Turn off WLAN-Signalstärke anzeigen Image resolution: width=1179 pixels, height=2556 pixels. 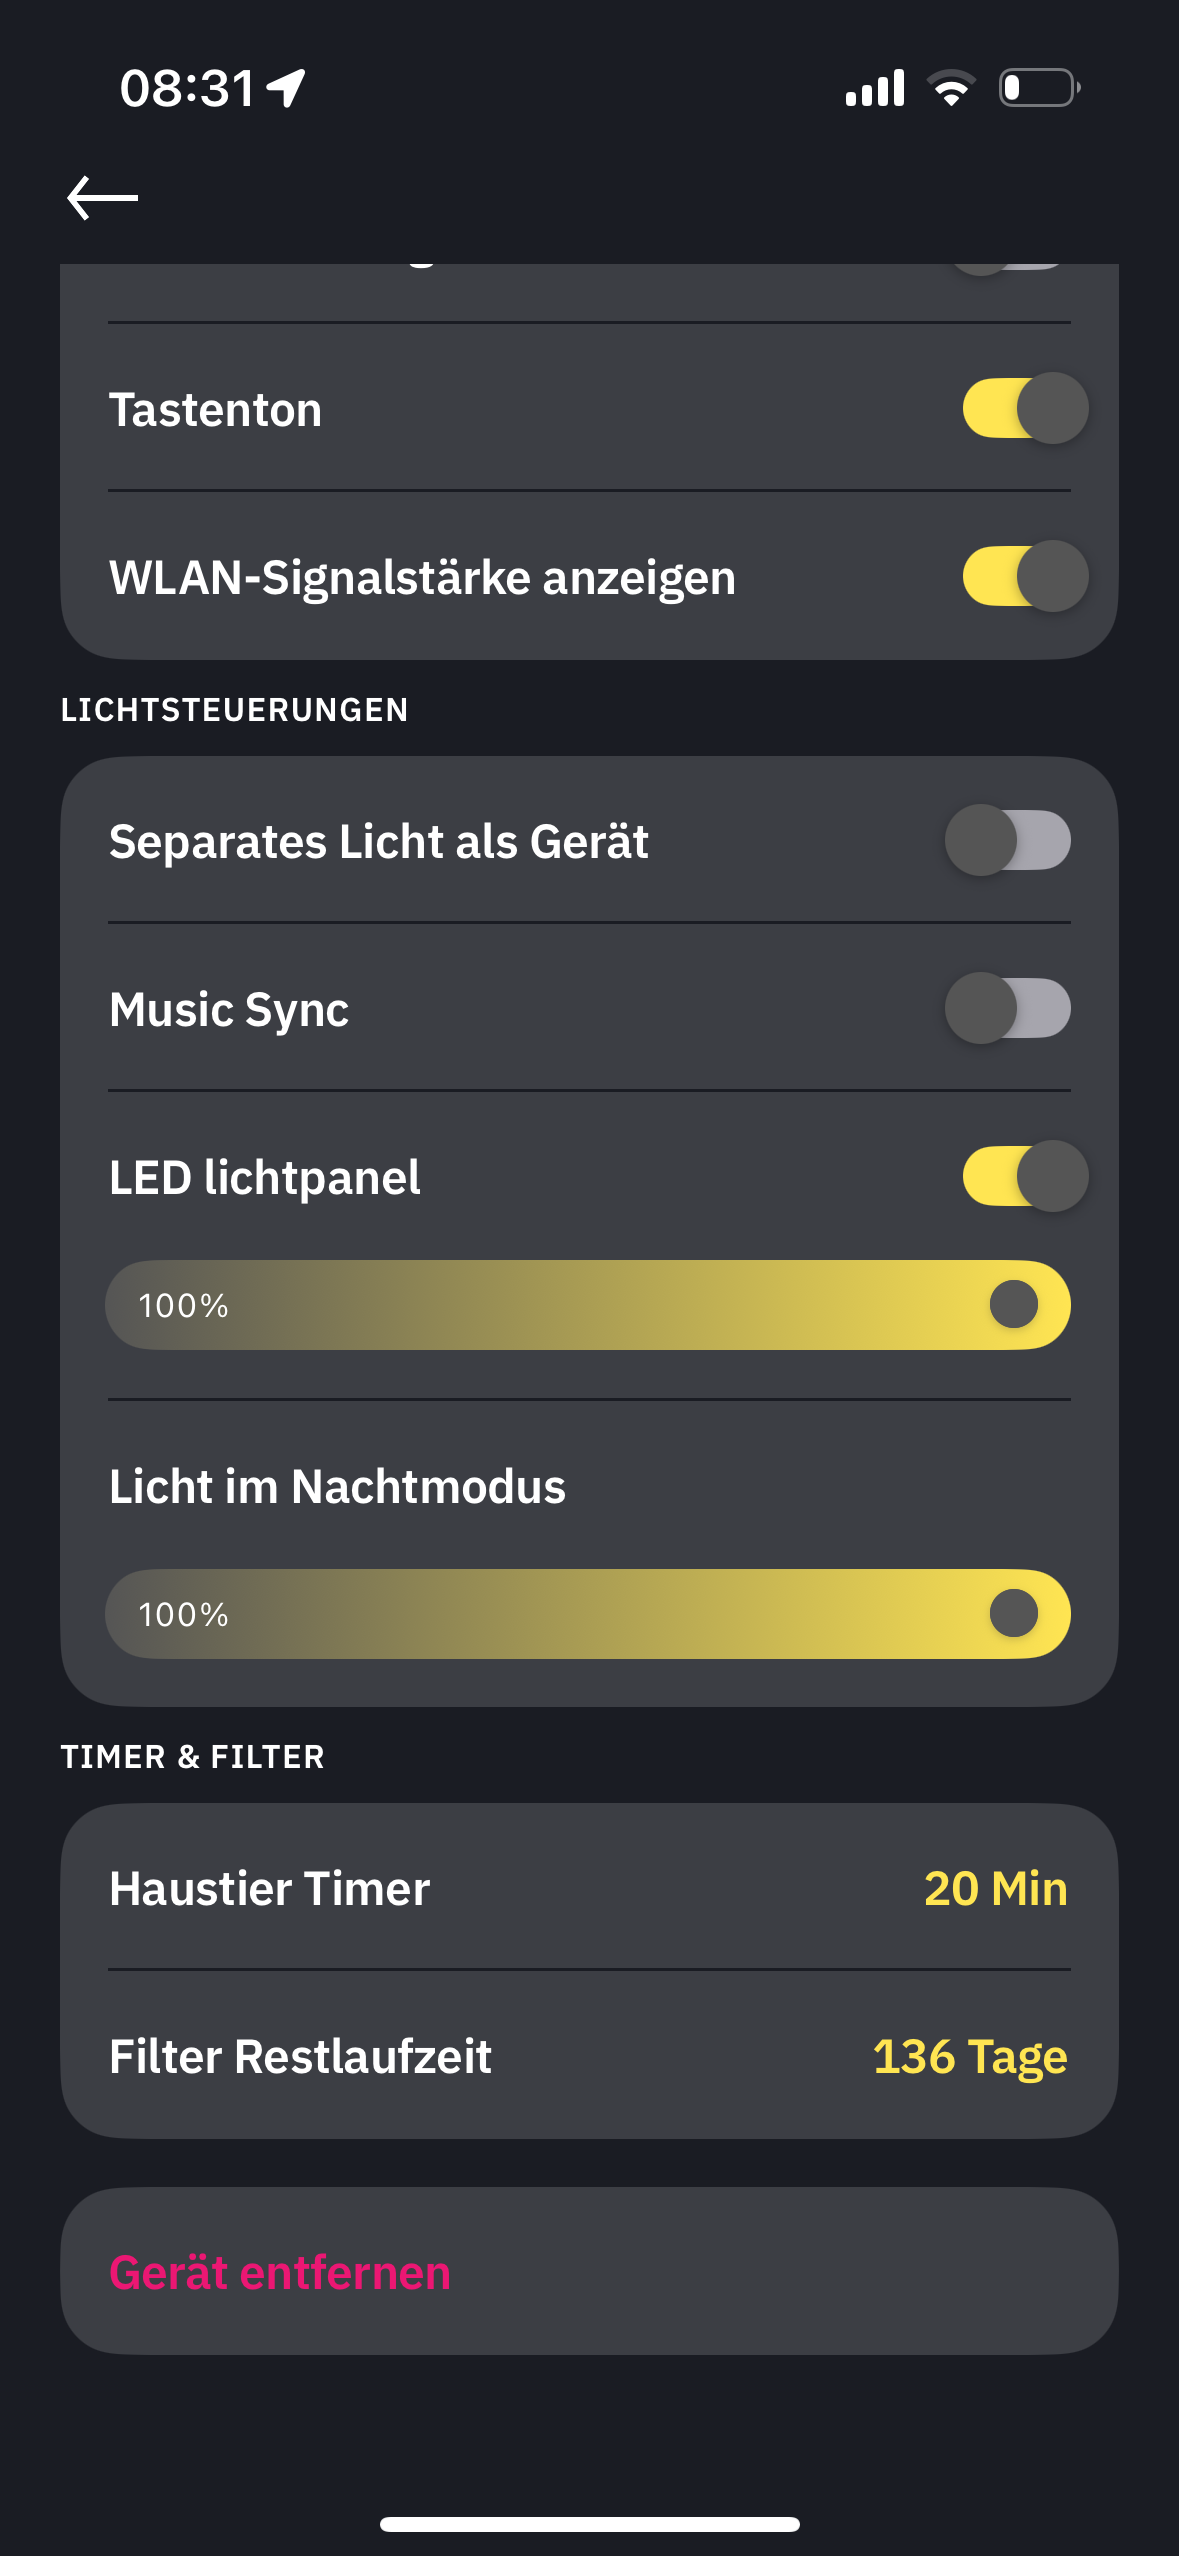1024,576
